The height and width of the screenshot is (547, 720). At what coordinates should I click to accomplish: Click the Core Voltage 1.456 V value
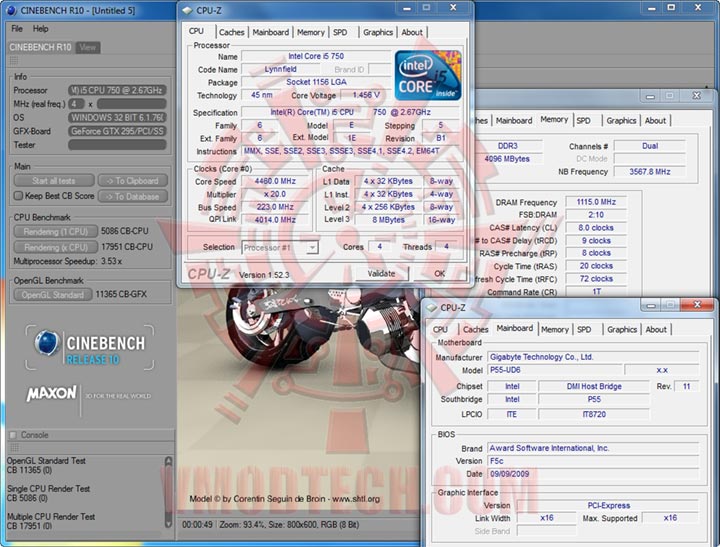coord(366,95)
